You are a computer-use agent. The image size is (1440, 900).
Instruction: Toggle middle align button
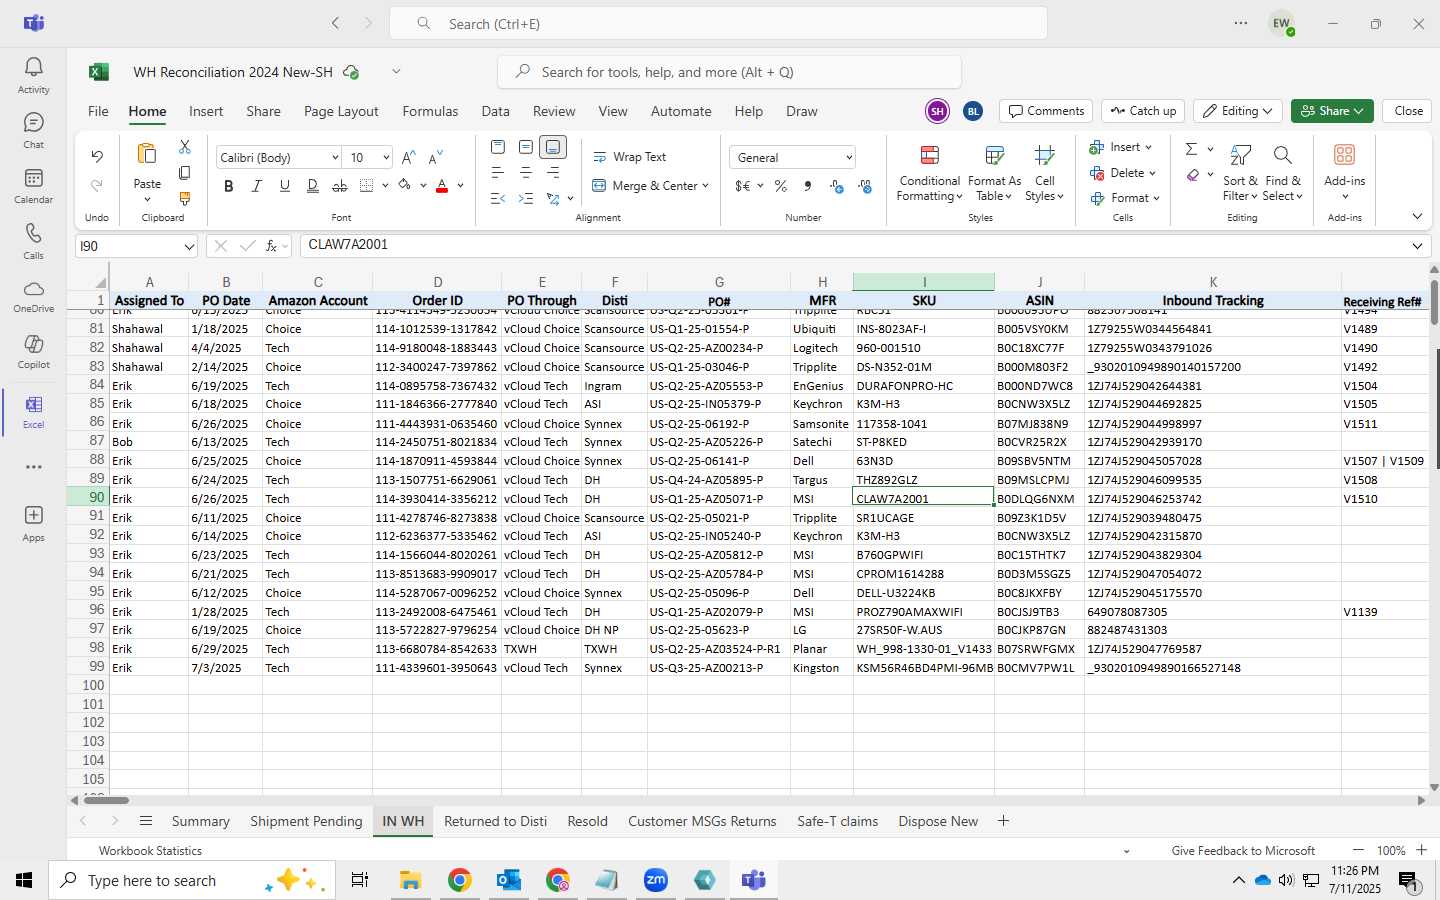point(525,147)
